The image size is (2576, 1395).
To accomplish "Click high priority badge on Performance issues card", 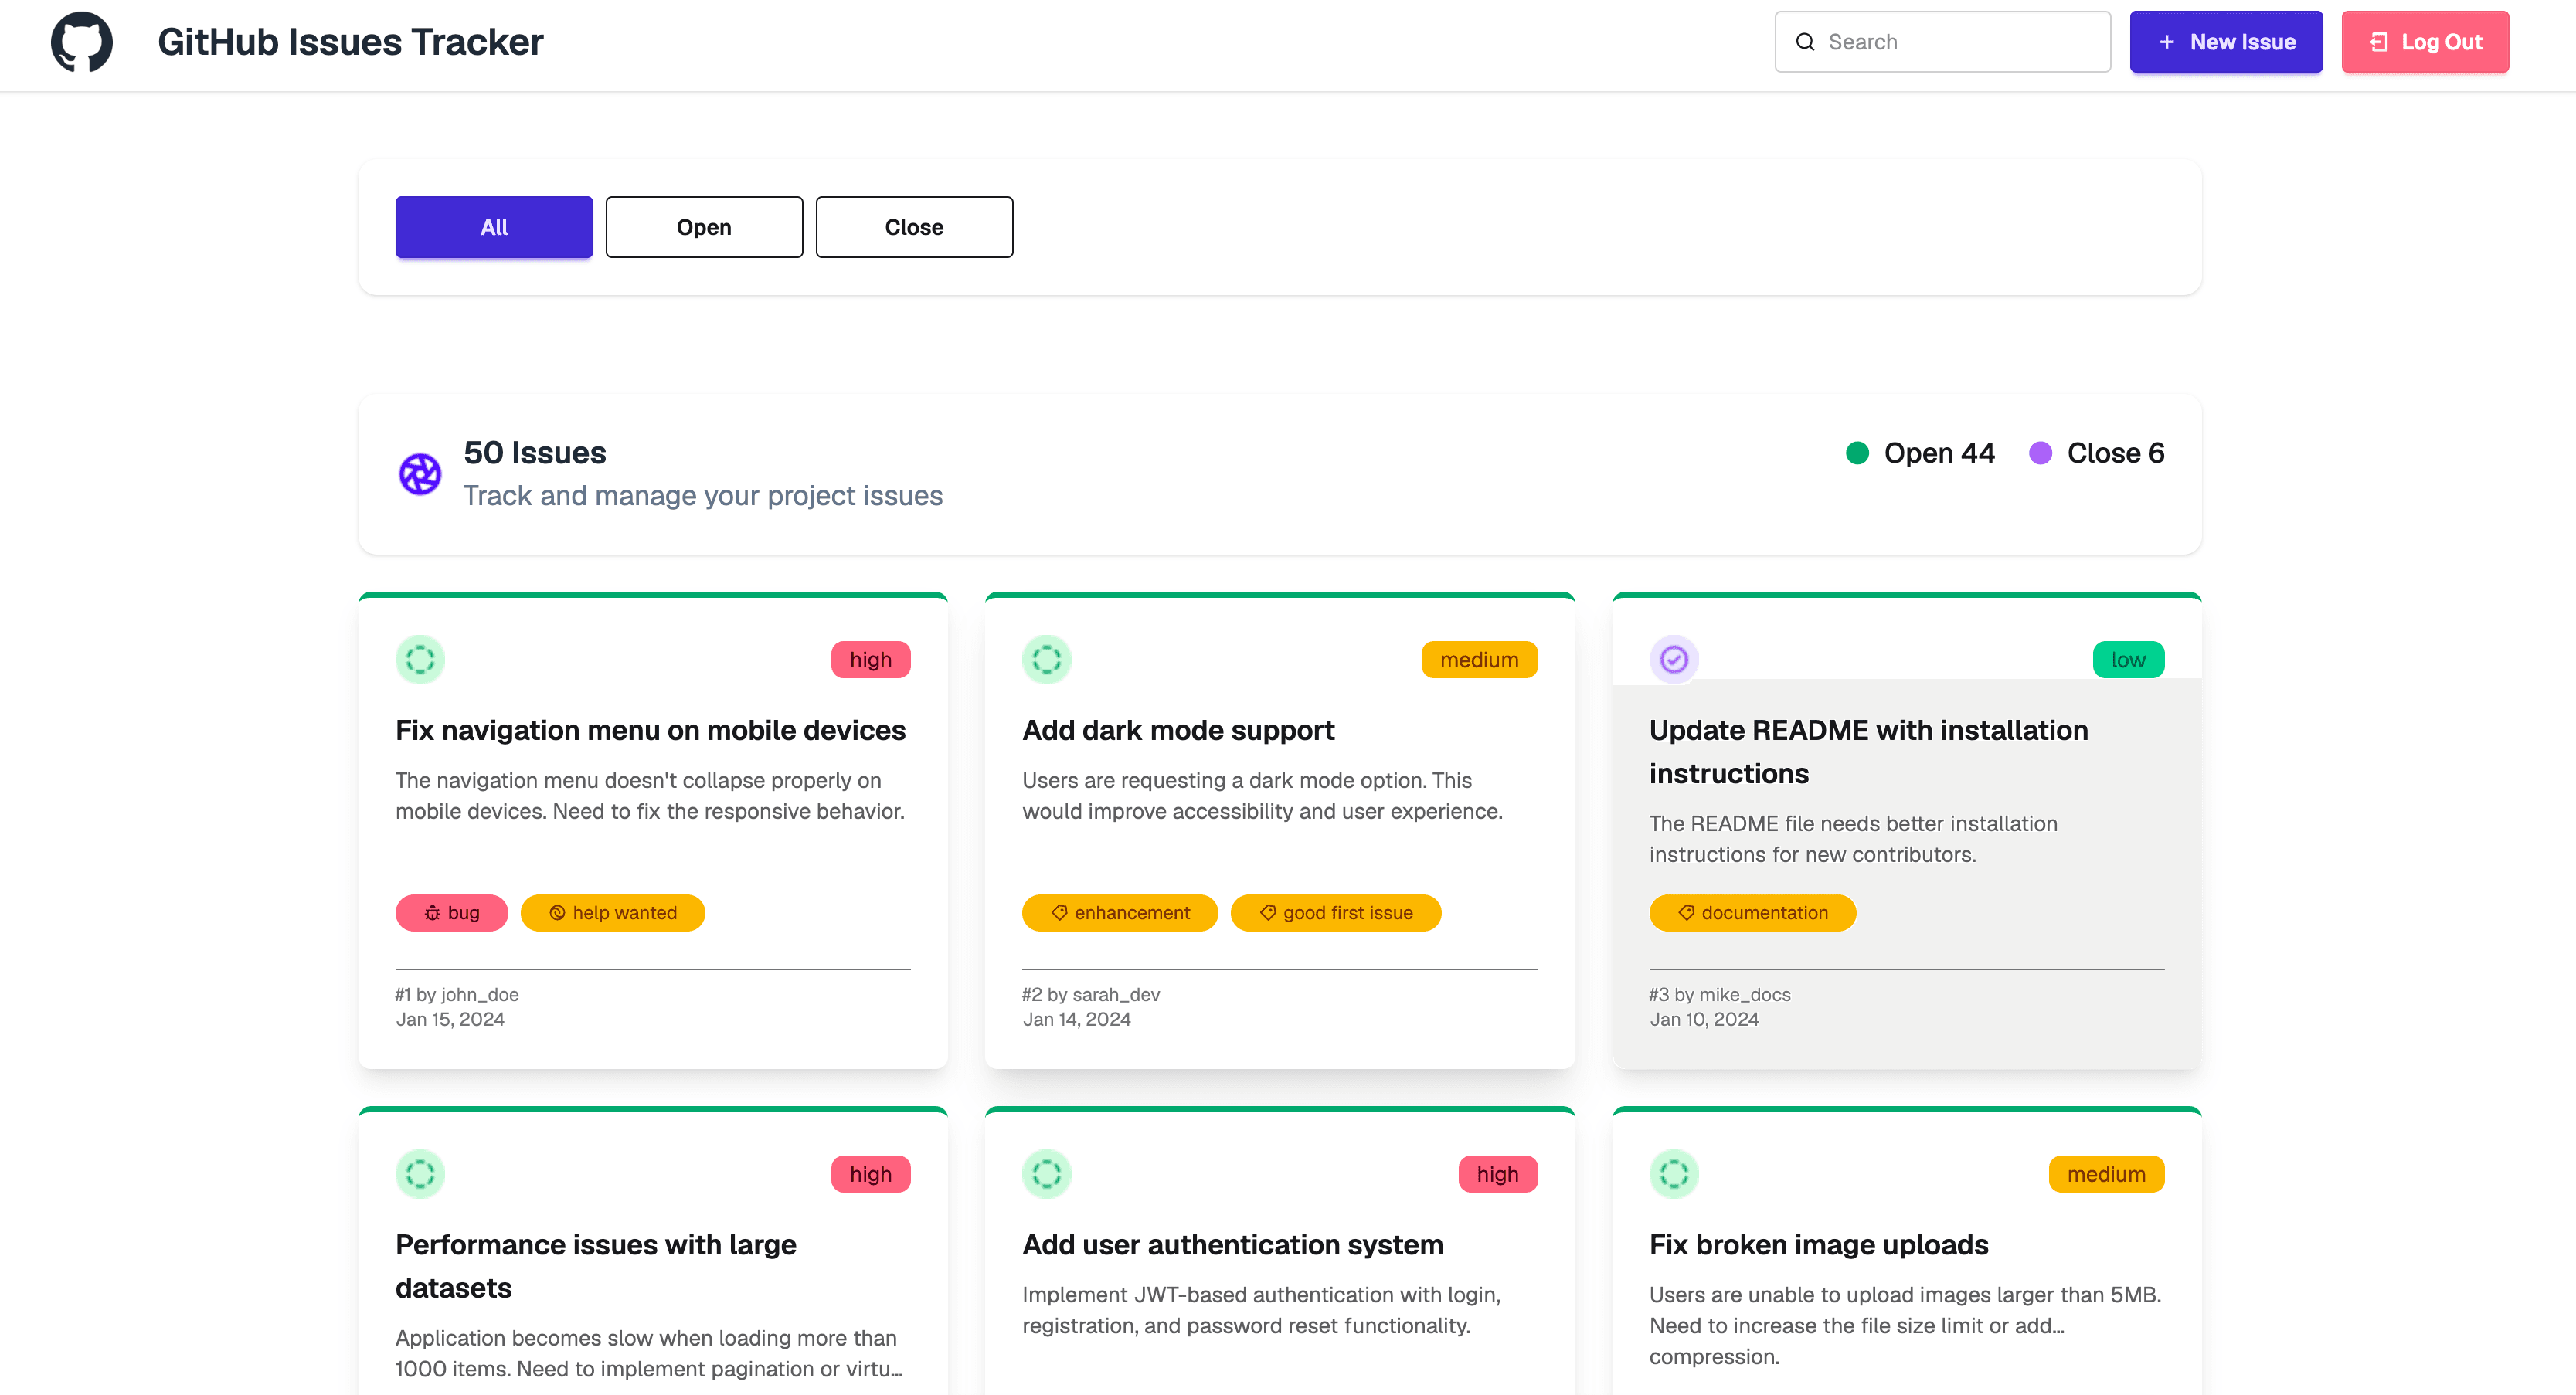I will pyautogui.click(x=870, y=1174).
